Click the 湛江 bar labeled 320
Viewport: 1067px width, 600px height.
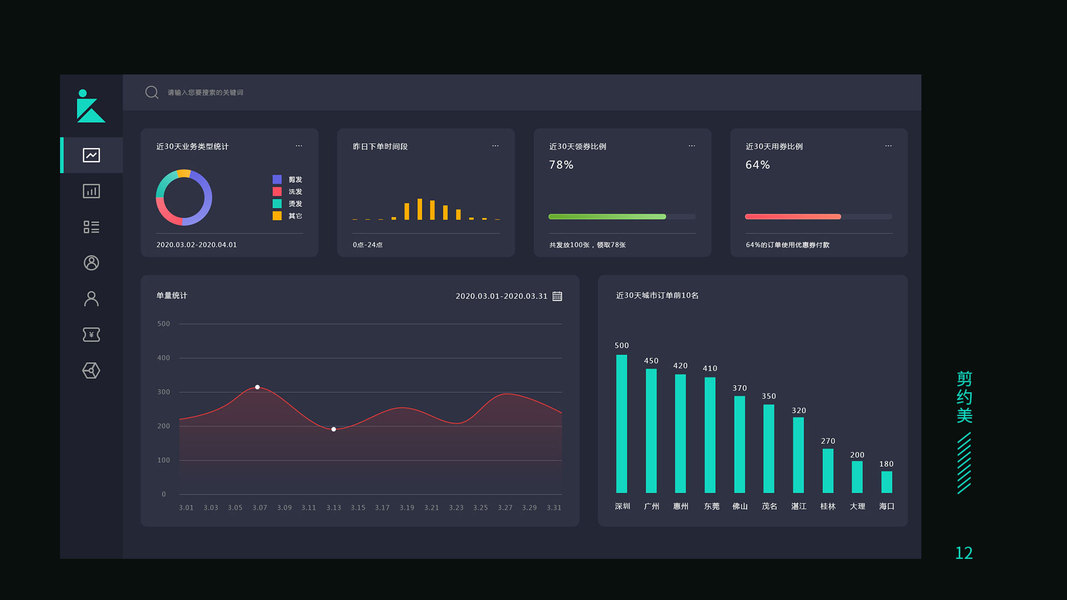[799, 455]
